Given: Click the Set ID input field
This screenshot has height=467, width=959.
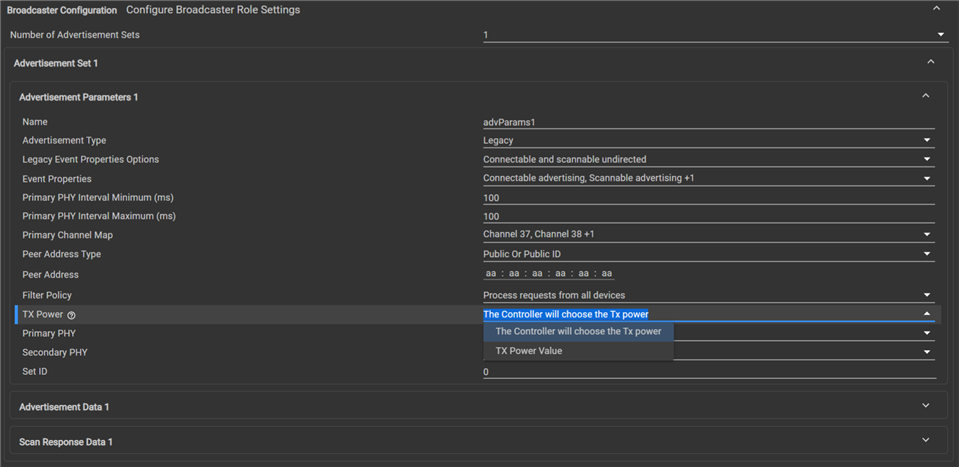Looking at the screenshot, I should [709, 372].
